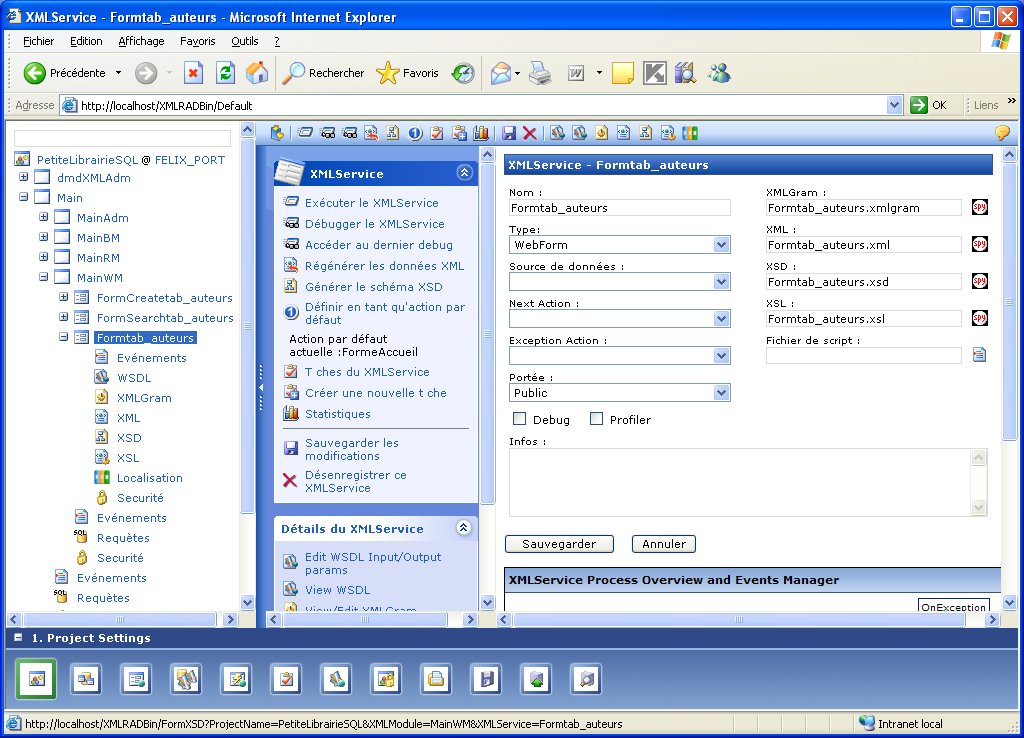Select first Project Settings icon in bottom bar
The image size is (1024, 738).
point(36,679)
